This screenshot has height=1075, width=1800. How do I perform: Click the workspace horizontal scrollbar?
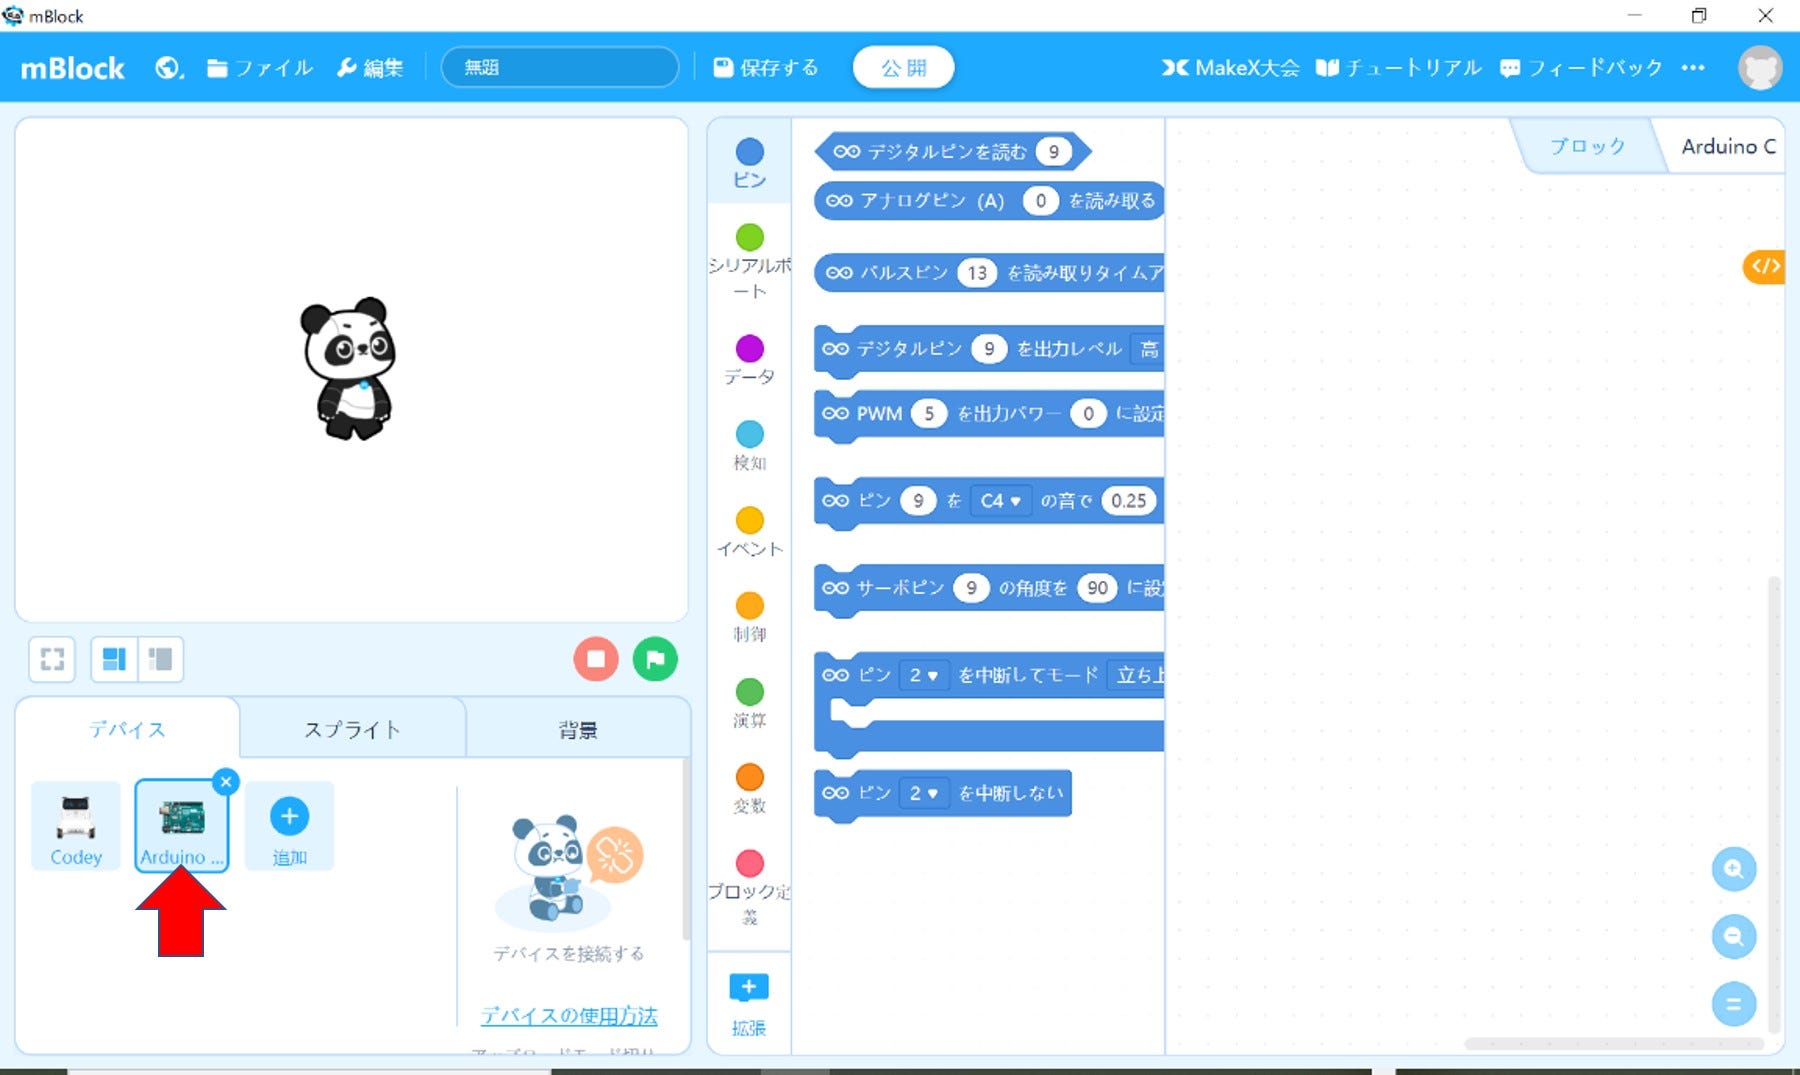coord(1613,1043)
